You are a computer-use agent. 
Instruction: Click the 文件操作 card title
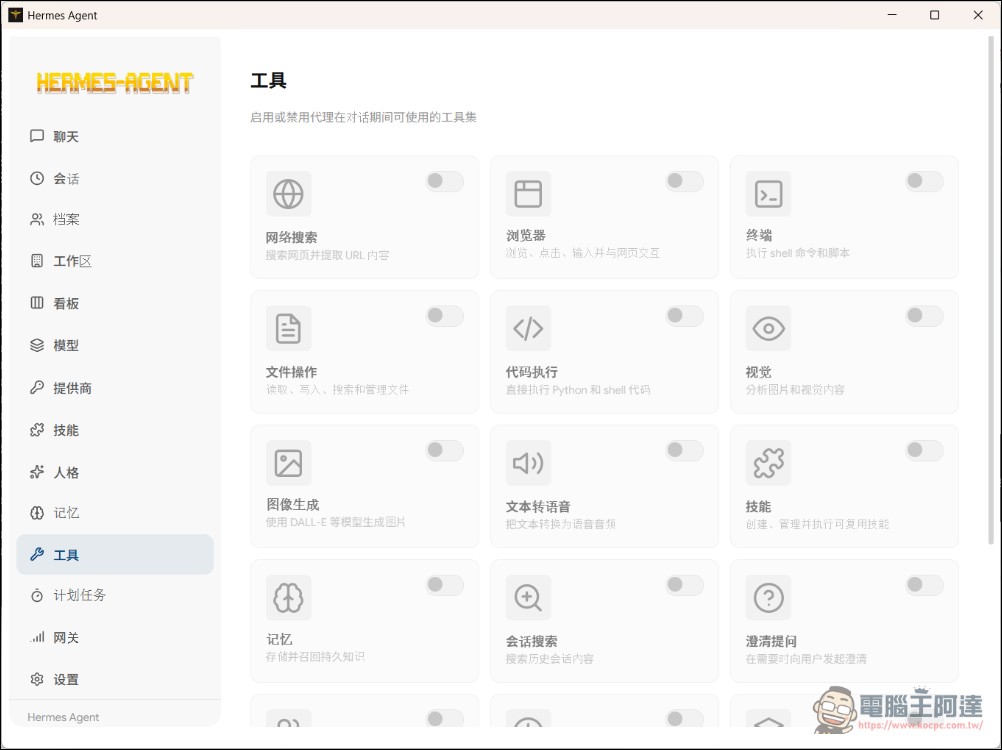(x=291, y=372)
